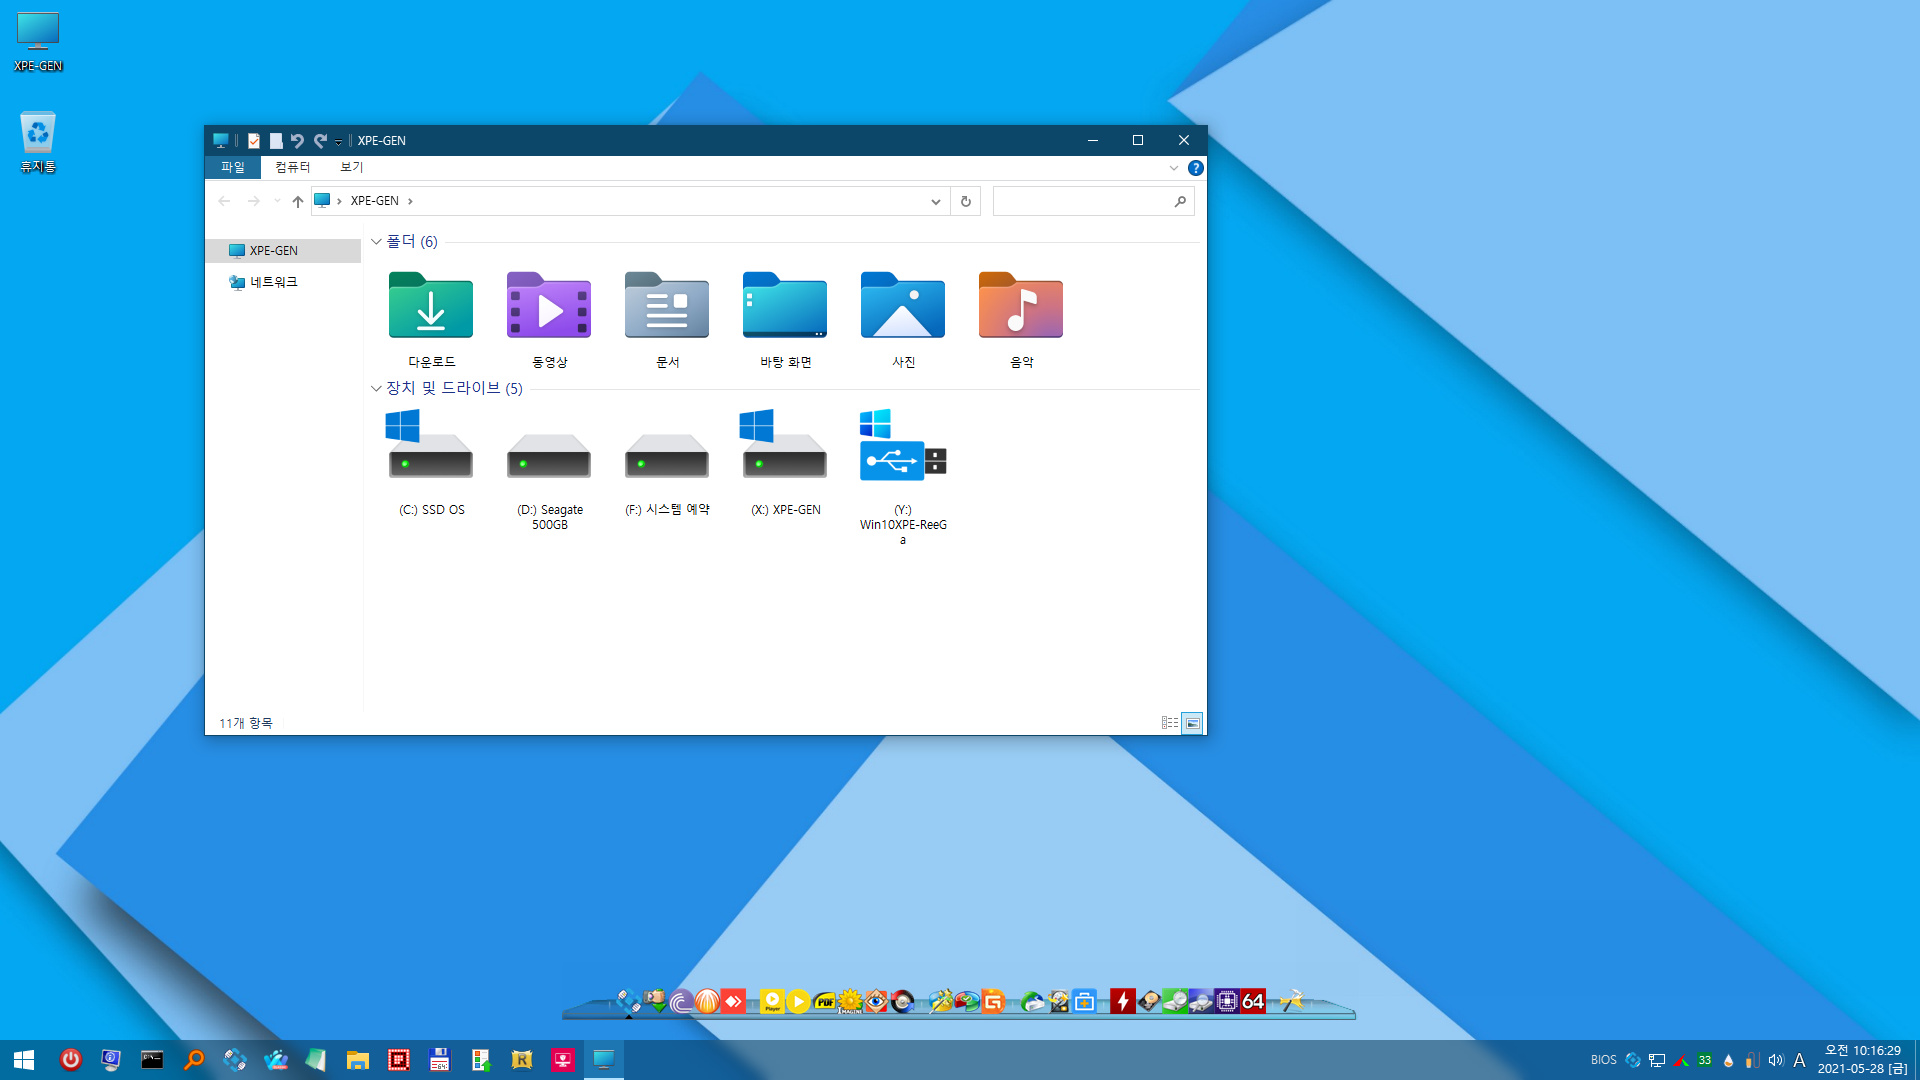
Task: Click the forward navigation arrow
Action: point(254,201)
